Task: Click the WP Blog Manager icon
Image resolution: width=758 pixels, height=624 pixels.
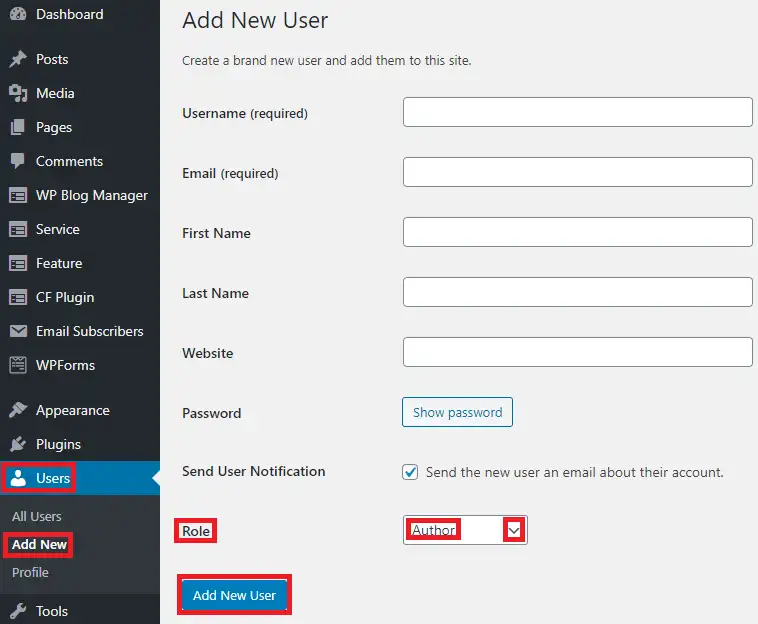Action: pos(18,195)
